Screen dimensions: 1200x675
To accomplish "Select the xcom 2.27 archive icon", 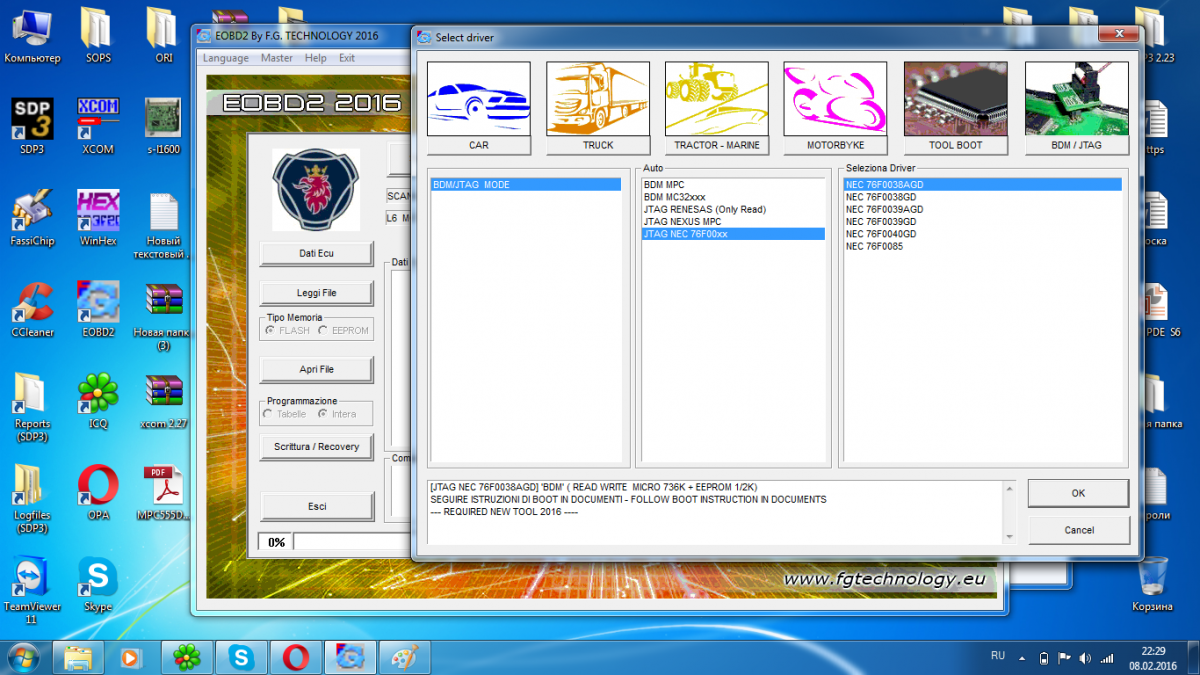I will [x=163, y=400].
